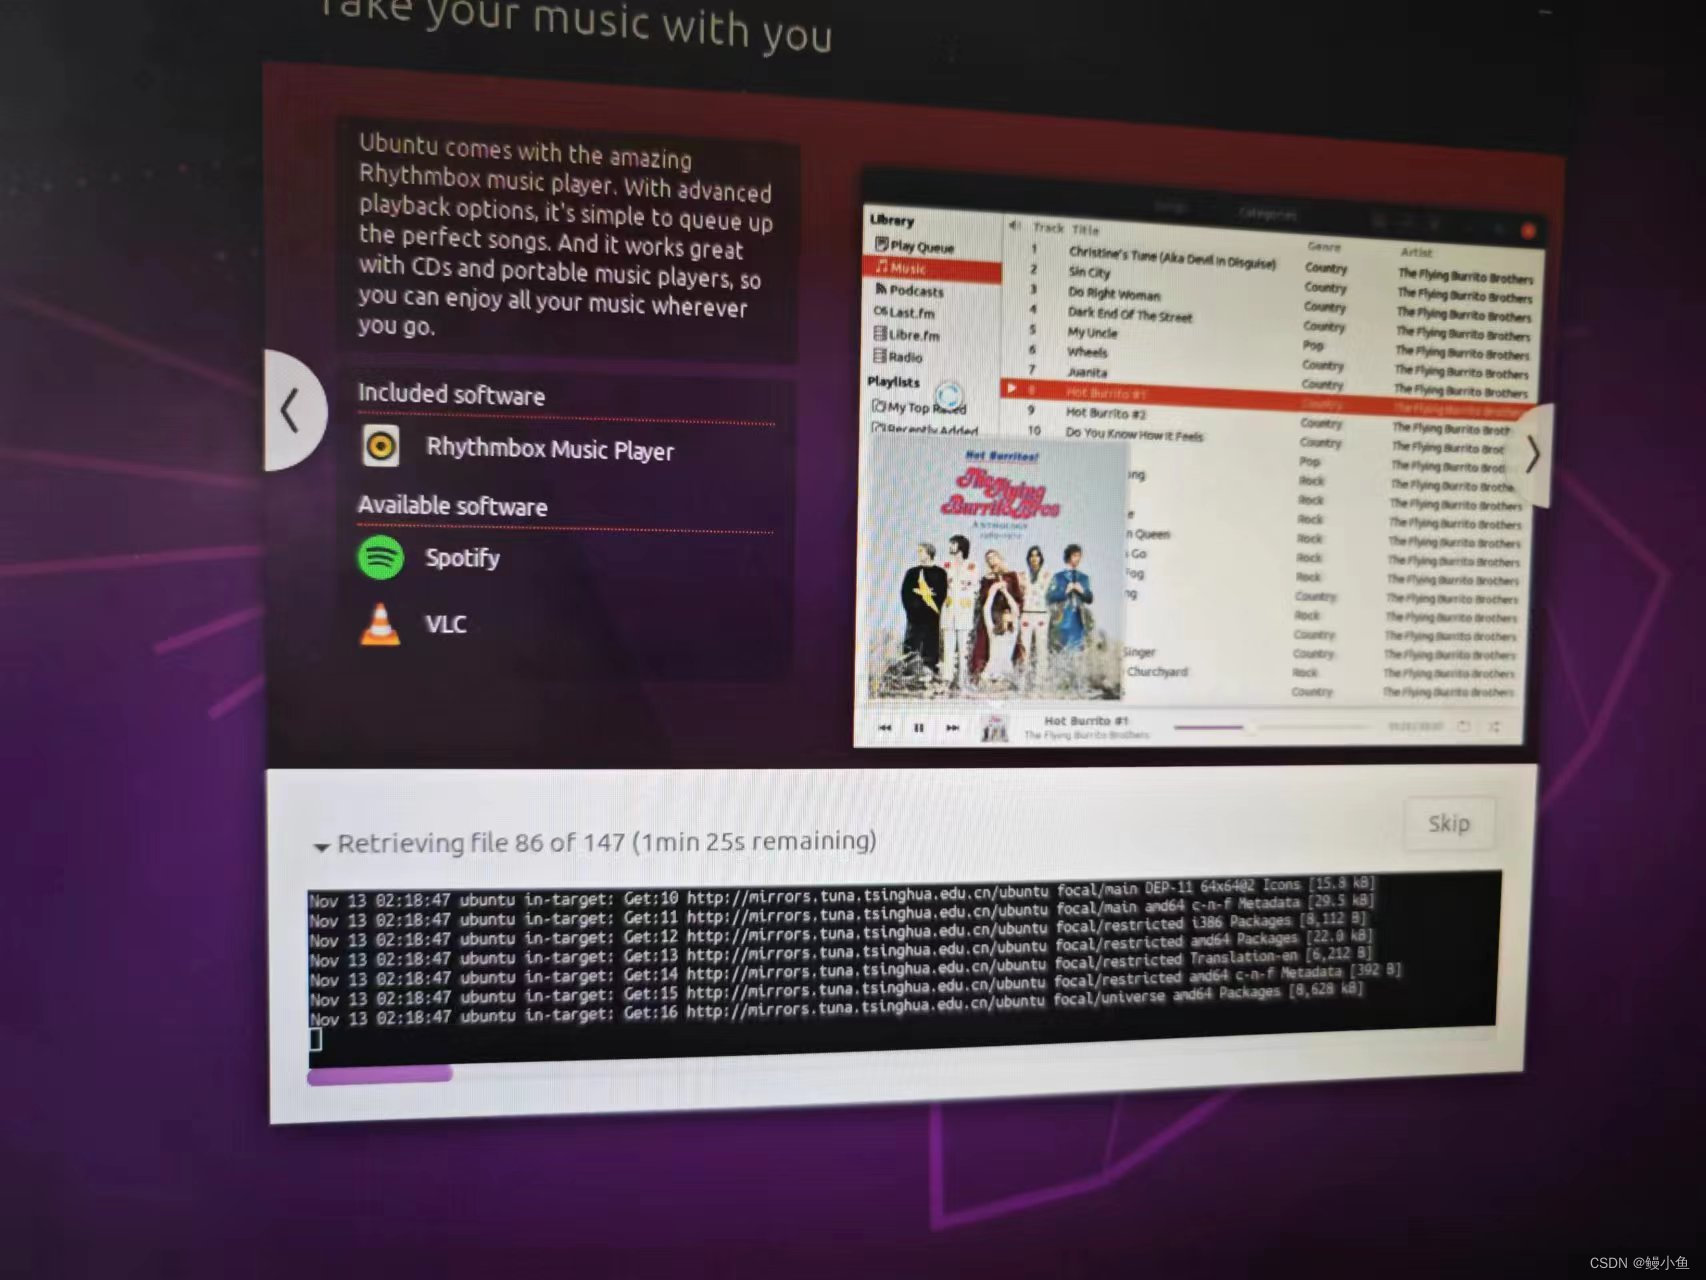This screenshot has width=1706, height=1280.
Task: Click the Rhythmbox next track button
Action: (952, 728)
